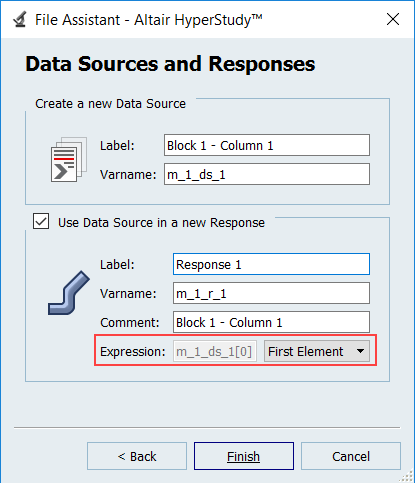Click the HyperStudy microscope icon in title bar
This screenshot has height=483, width=415.
(x=20, y=20)
